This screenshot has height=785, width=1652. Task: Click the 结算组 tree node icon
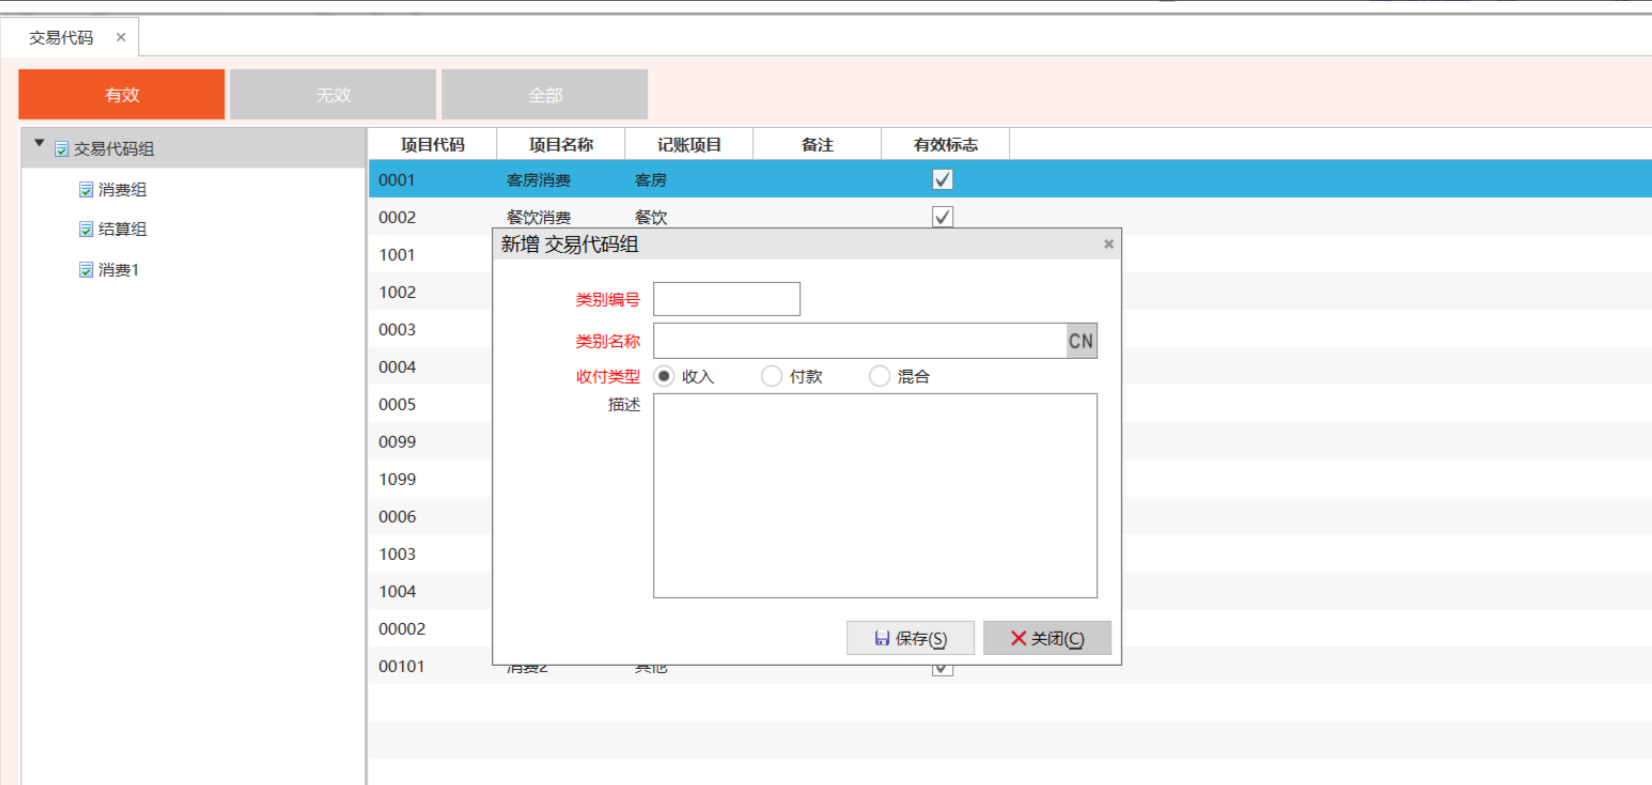[x=86, y=230]
